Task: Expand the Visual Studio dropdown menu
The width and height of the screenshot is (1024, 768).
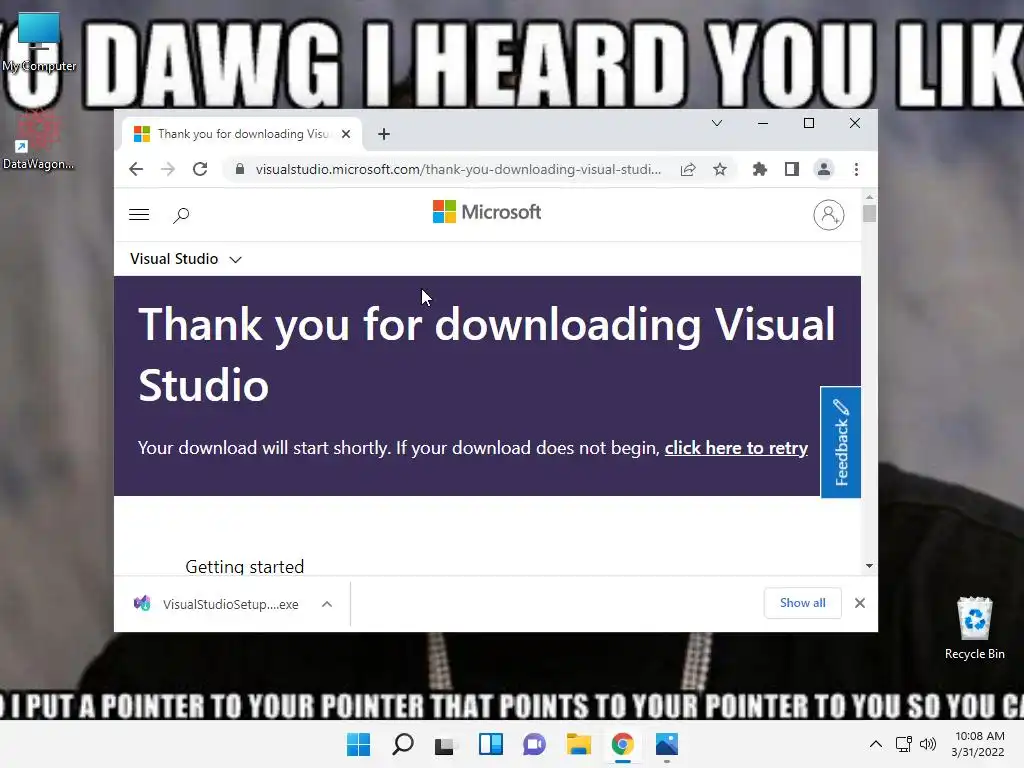Action: [x=185, y=259]
